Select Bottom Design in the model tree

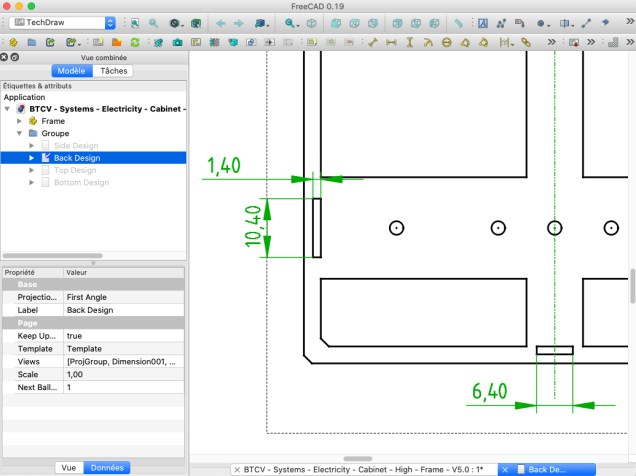pyautogui.click(x=81, y=182)
